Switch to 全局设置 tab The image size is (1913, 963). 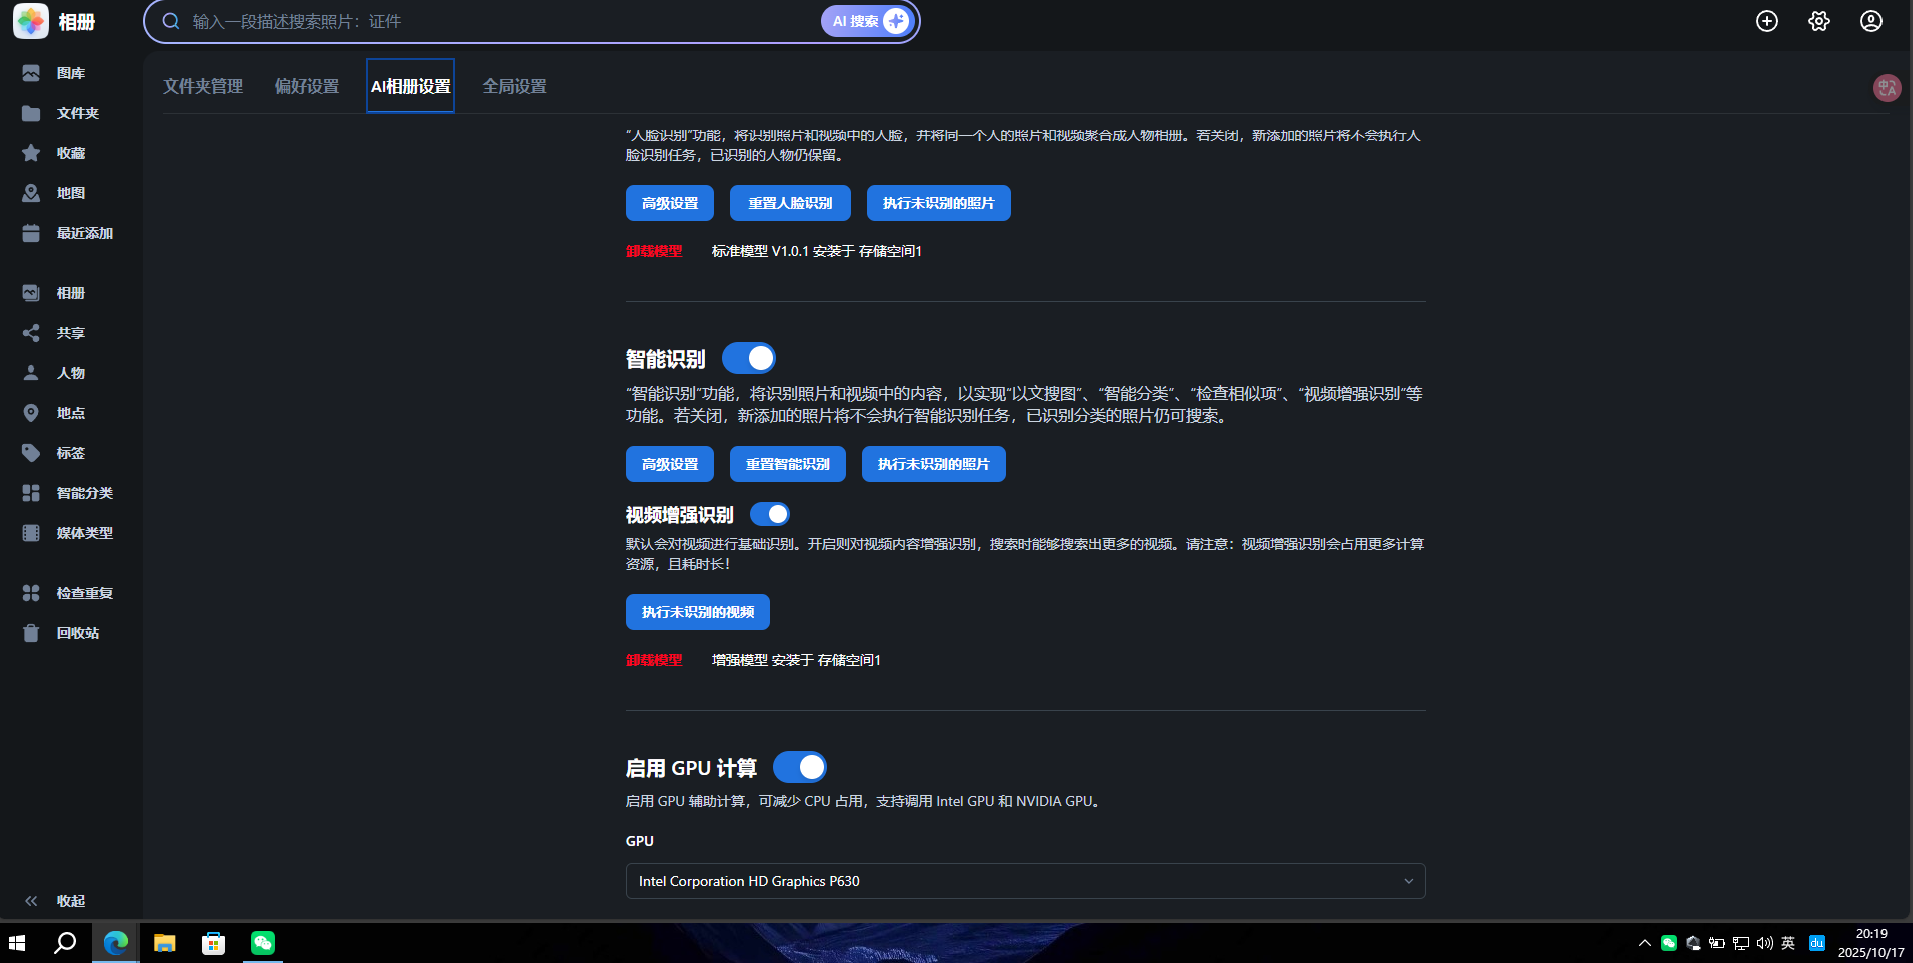click(x=515, y=86)
